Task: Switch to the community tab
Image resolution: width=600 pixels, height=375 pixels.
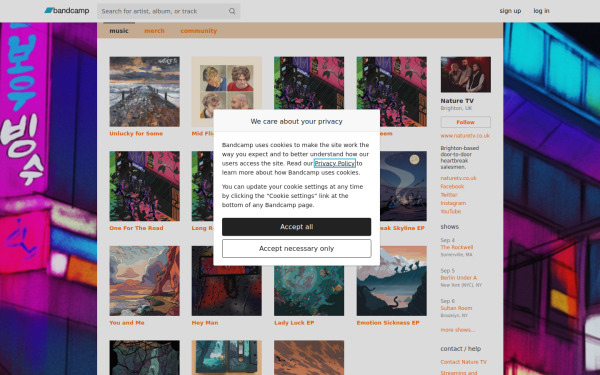Action: [x=199, y=31]
